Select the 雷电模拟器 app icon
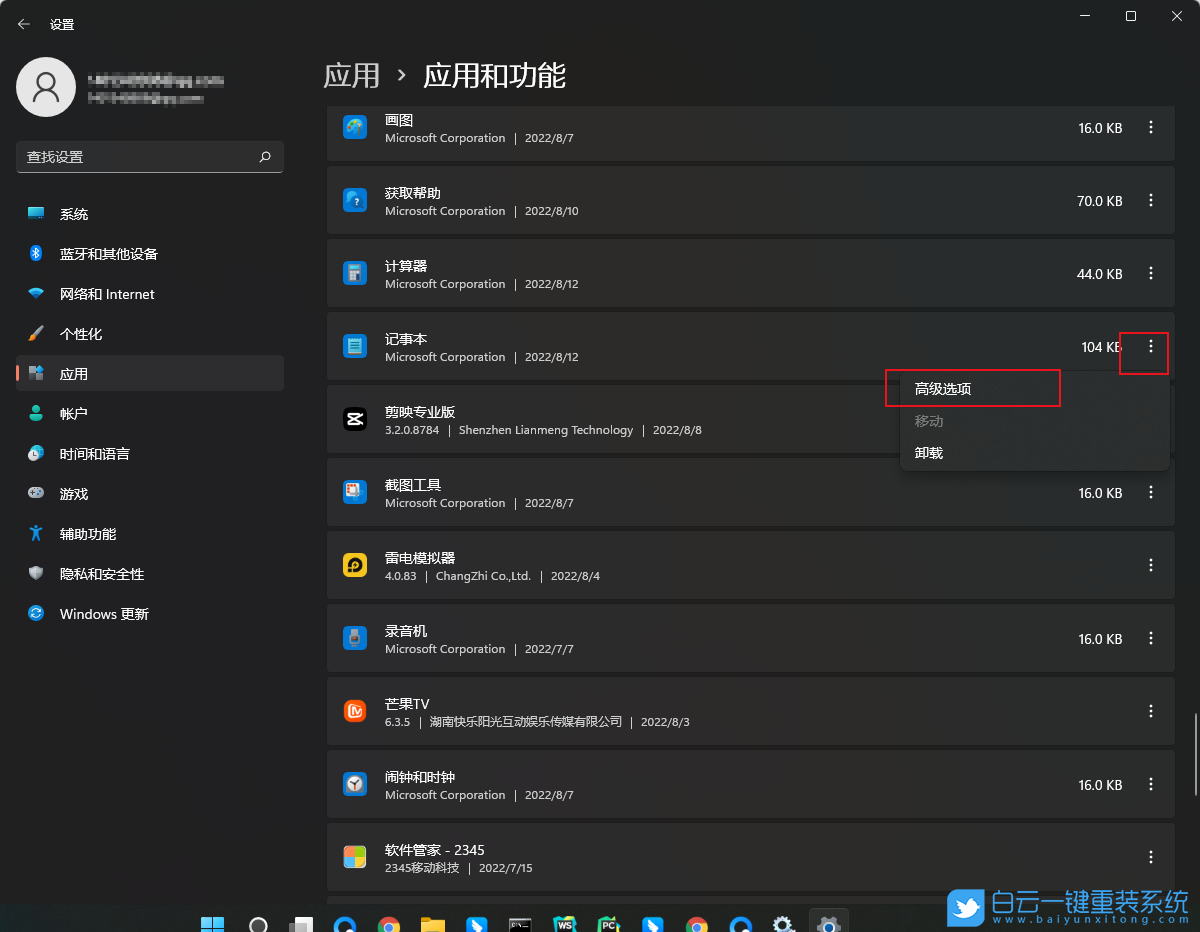The width and height of the screenshot is (1200, 932). pyautogui.click(x=355, y=565)
